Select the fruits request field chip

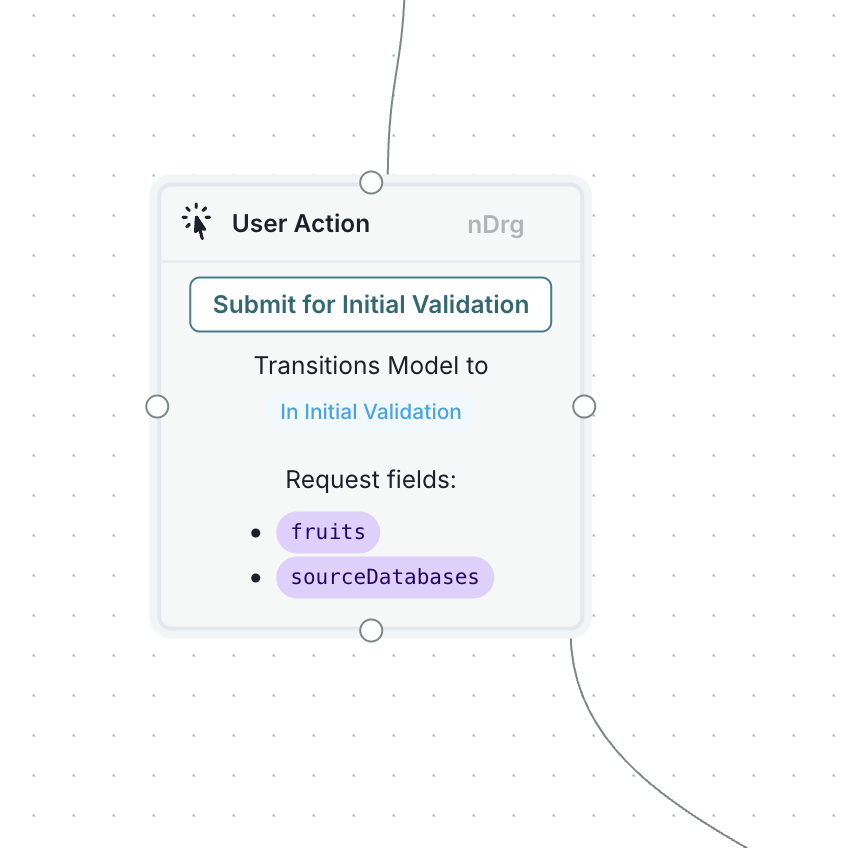point(328,532)
